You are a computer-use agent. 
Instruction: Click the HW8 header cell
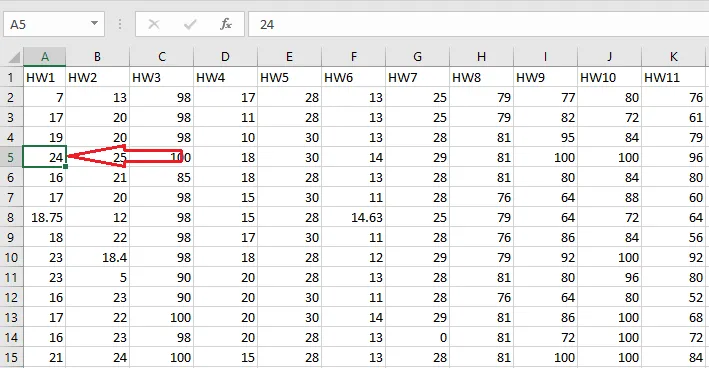[x=482, y=77]
